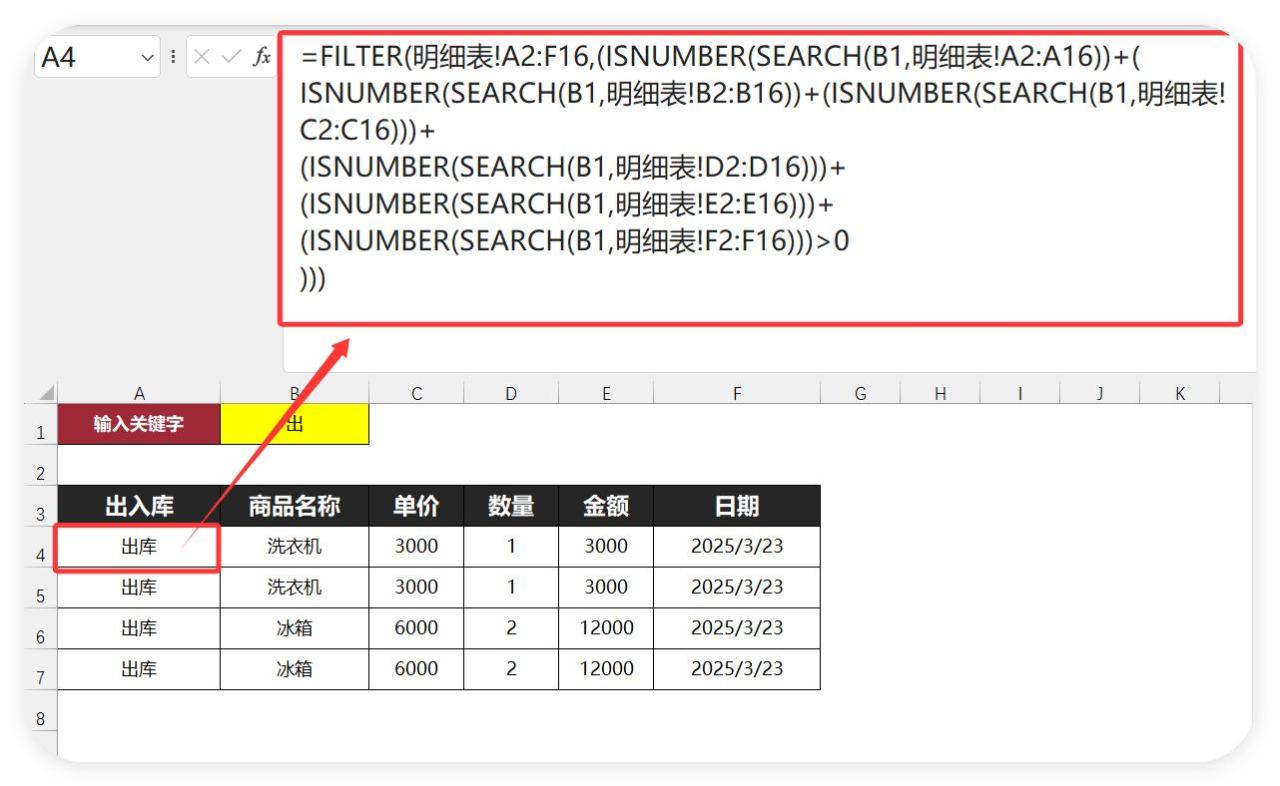Select row 4 header
This screenshot has width=1280, height=786.
[x=42, y=547]
